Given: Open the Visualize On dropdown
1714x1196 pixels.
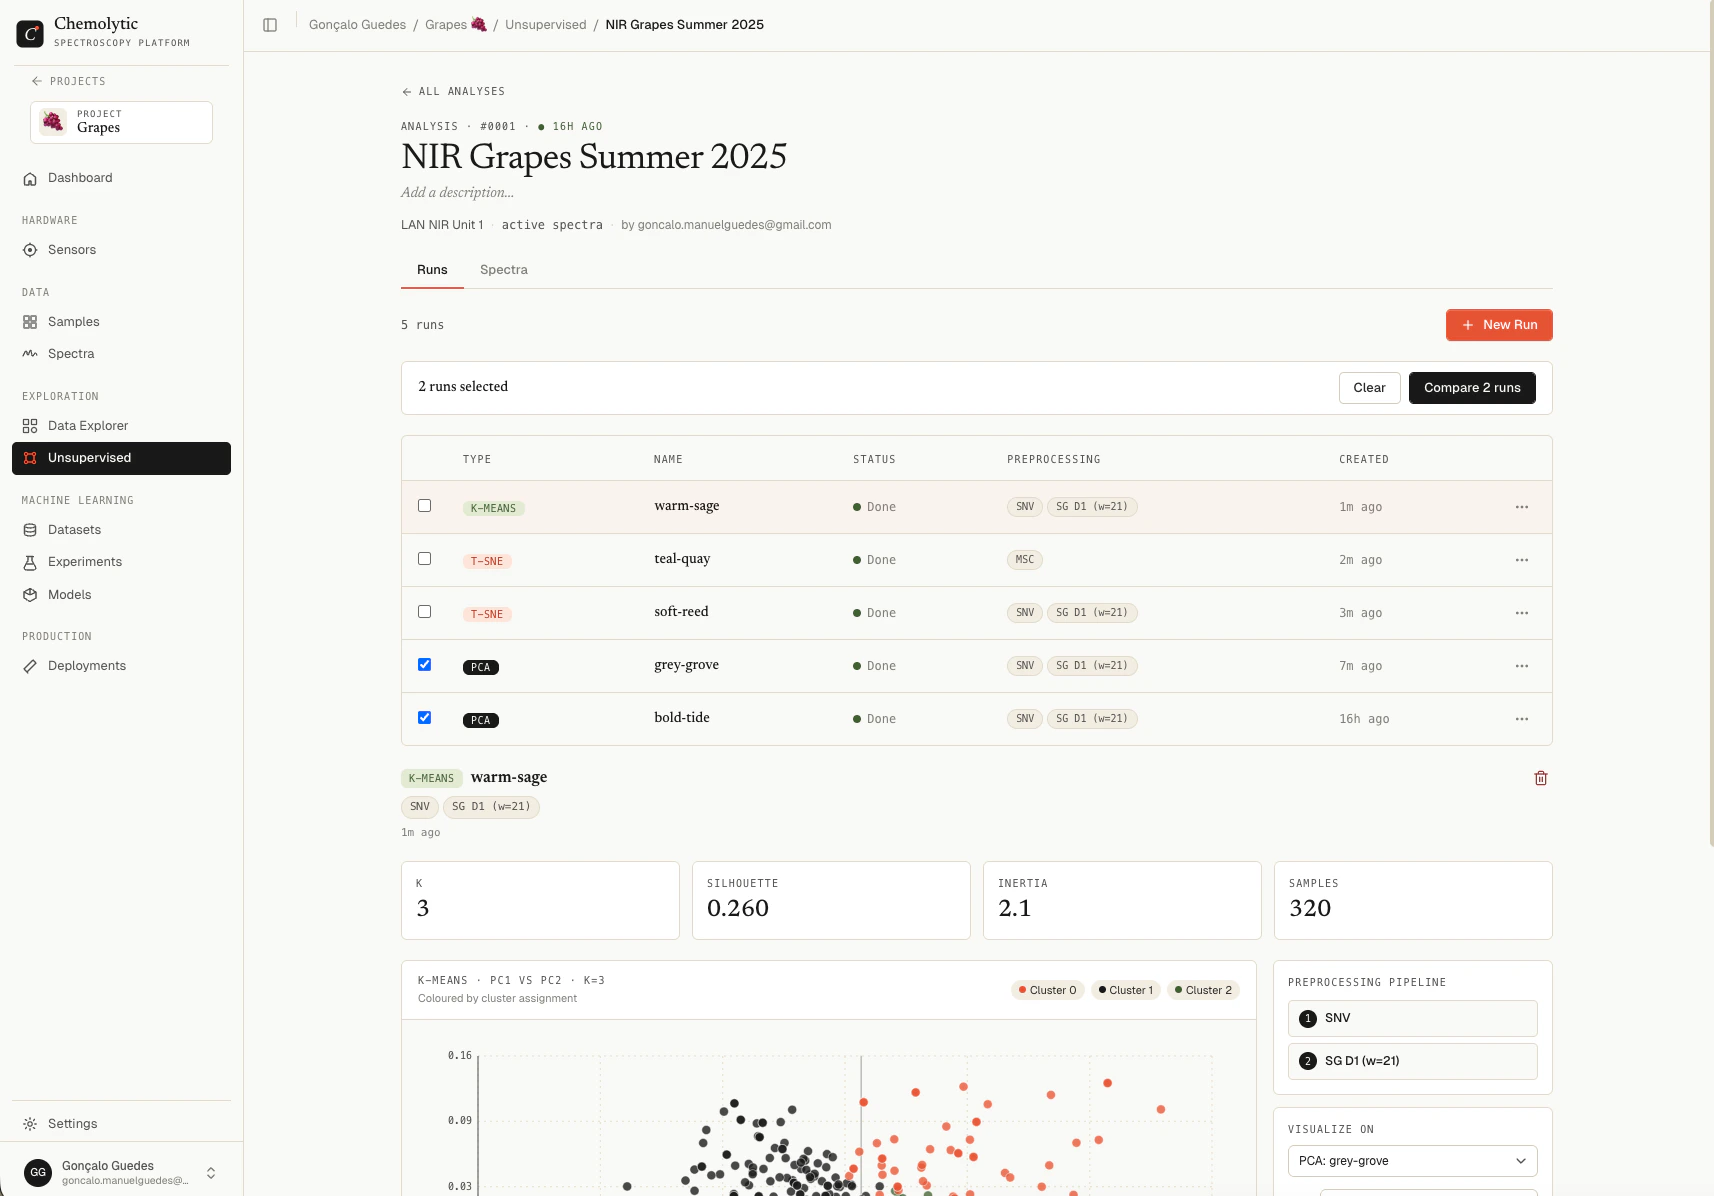Looking at the screenshot, I should click(1412, 1161).
